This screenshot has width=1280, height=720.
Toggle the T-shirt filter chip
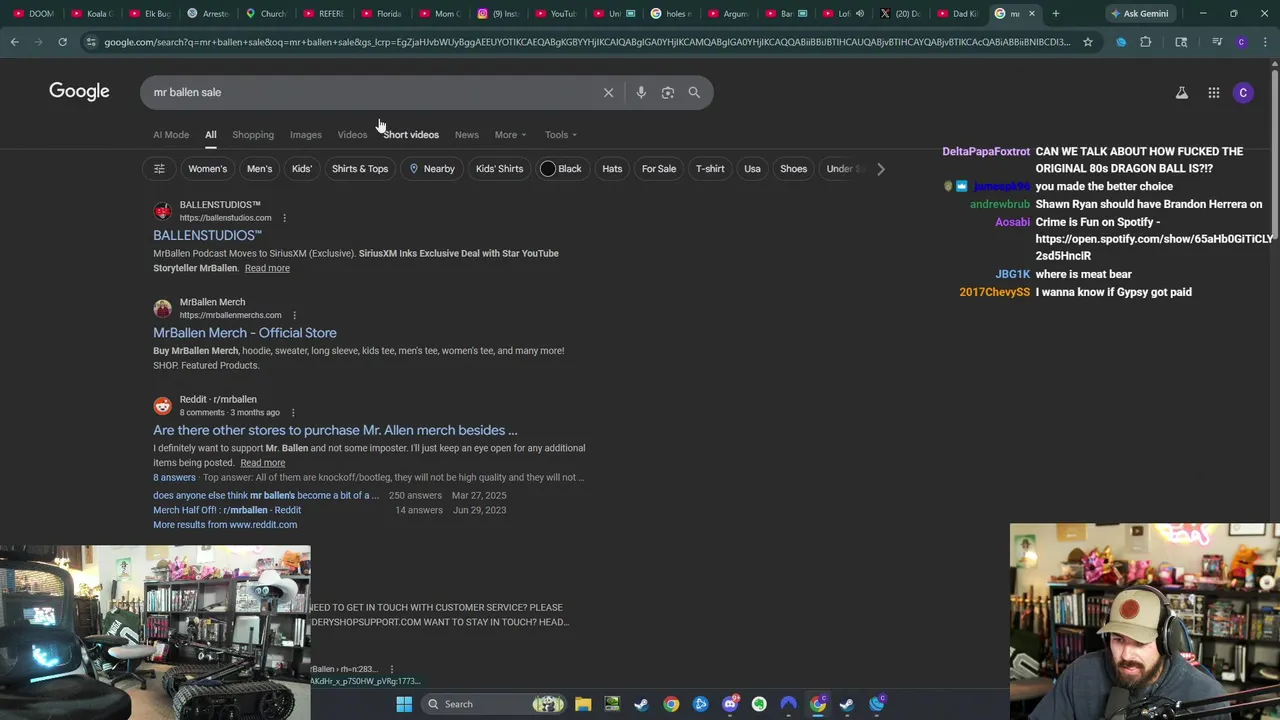coord(710,169)
